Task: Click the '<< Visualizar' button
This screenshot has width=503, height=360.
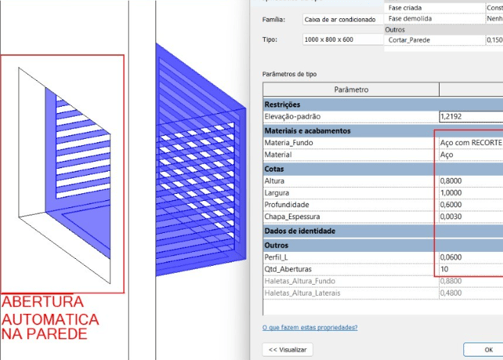Action: pos(287,350)
